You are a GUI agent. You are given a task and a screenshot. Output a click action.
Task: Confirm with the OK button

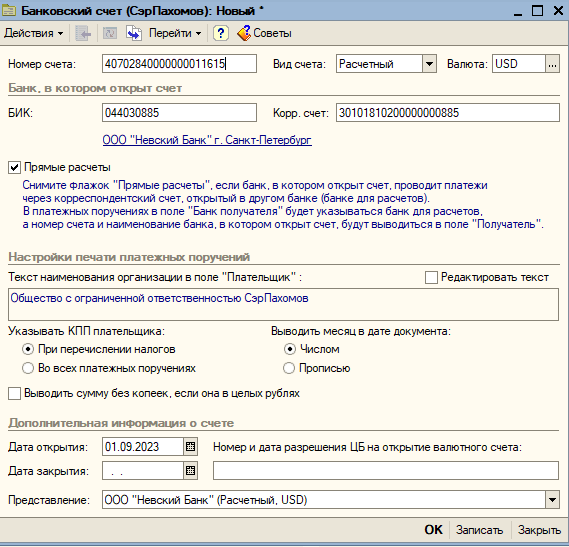[434, 530]
